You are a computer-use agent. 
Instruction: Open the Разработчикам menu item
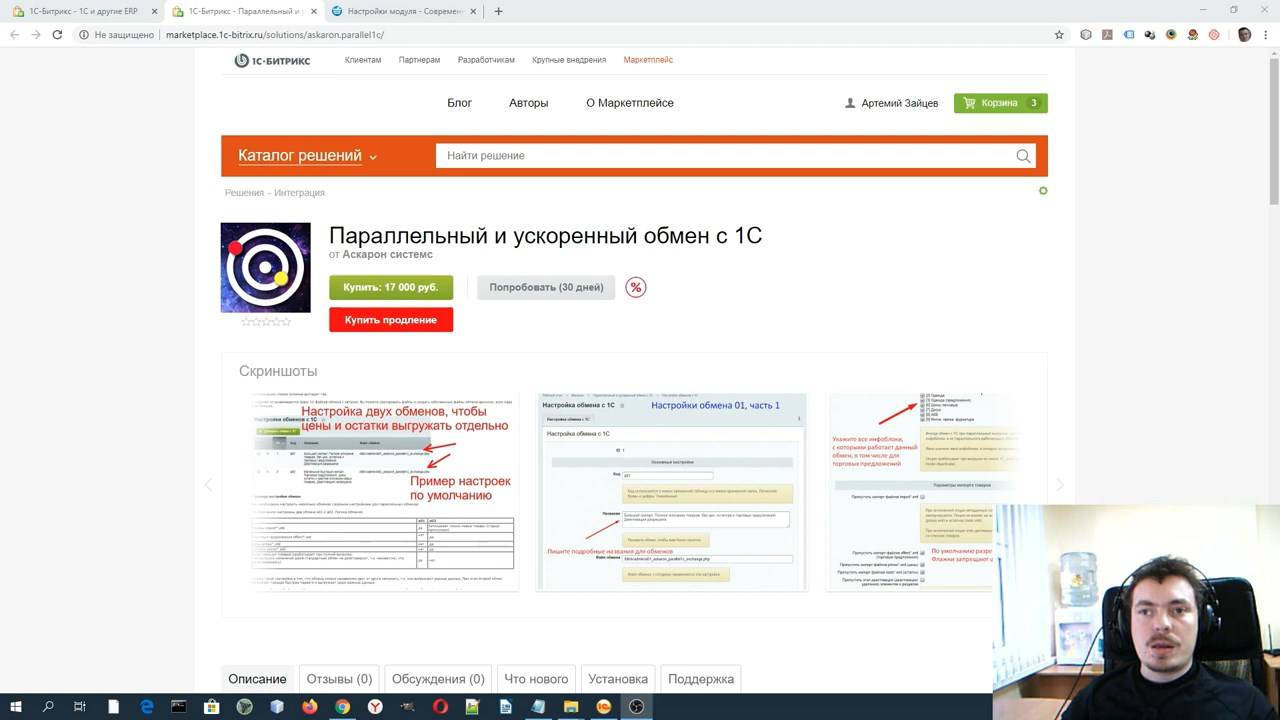coord(486,60)
